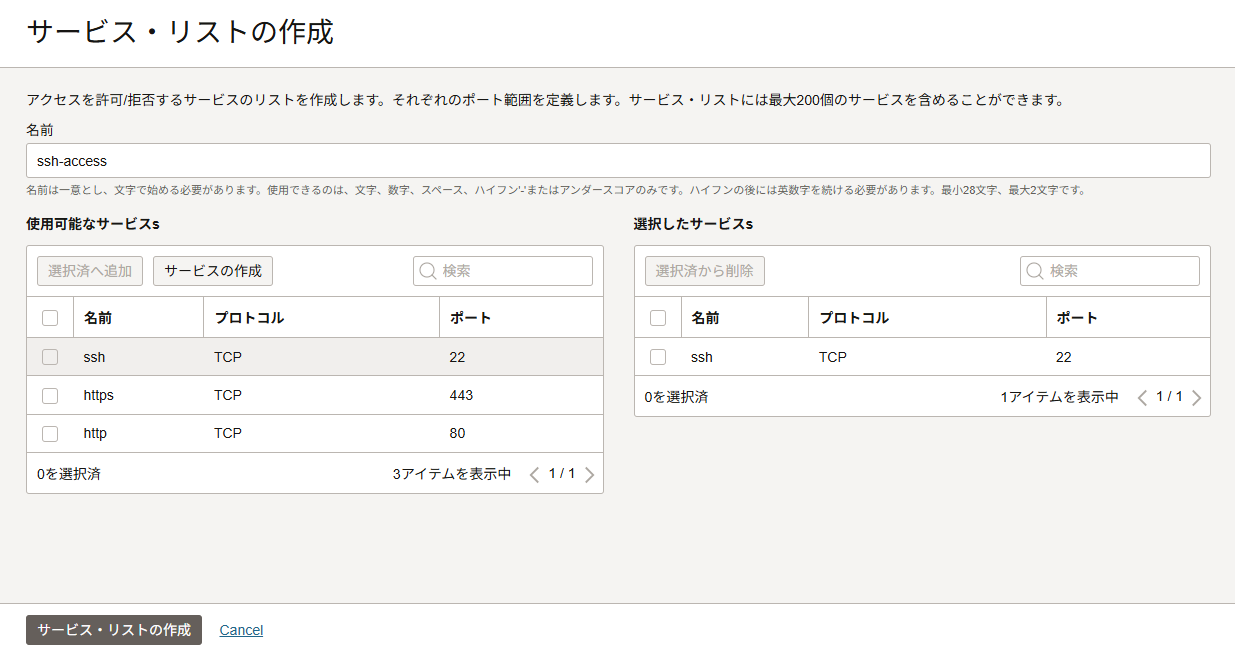The height and width of the screenshot is (651, 1235).
Task: Tick the ssh checkbox in selected services
Action: (658, 357)
